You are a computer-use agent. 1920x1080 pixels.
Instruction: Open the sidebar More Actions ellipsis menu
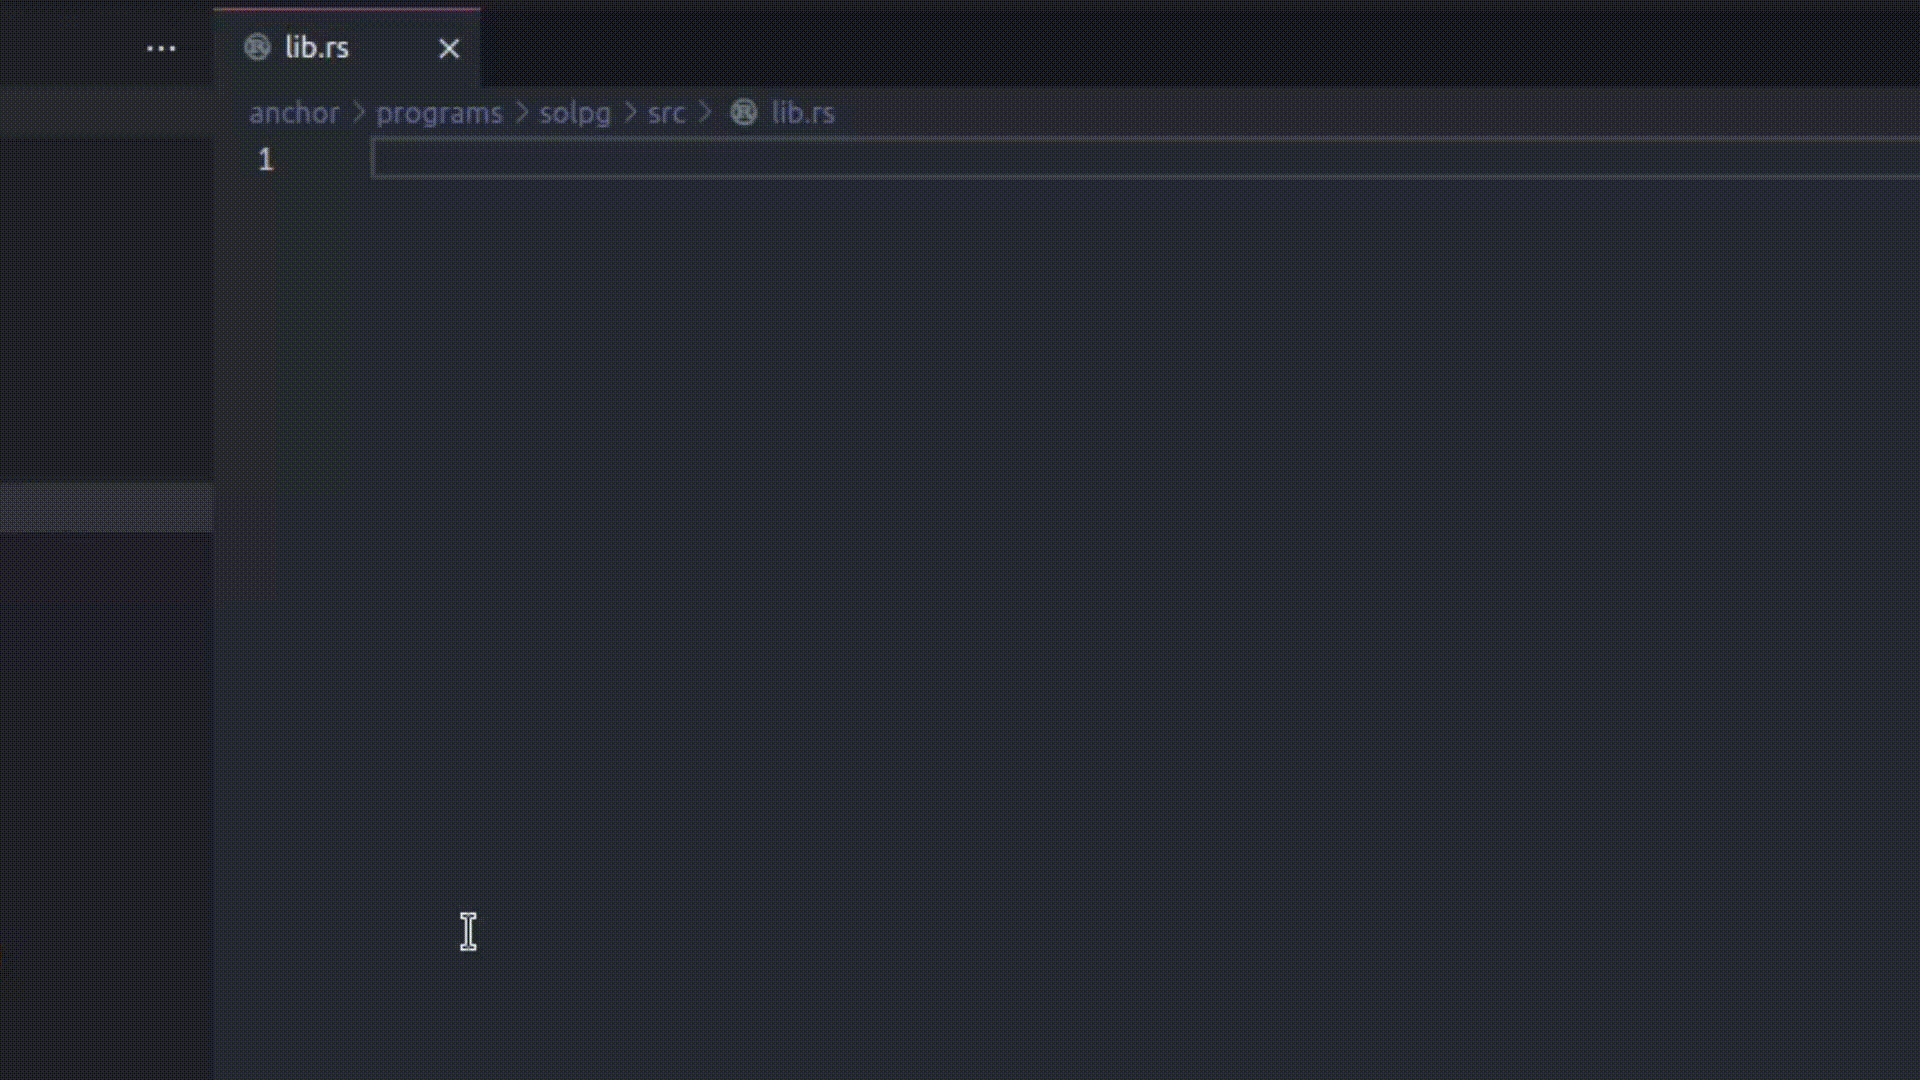coord(161,48)
